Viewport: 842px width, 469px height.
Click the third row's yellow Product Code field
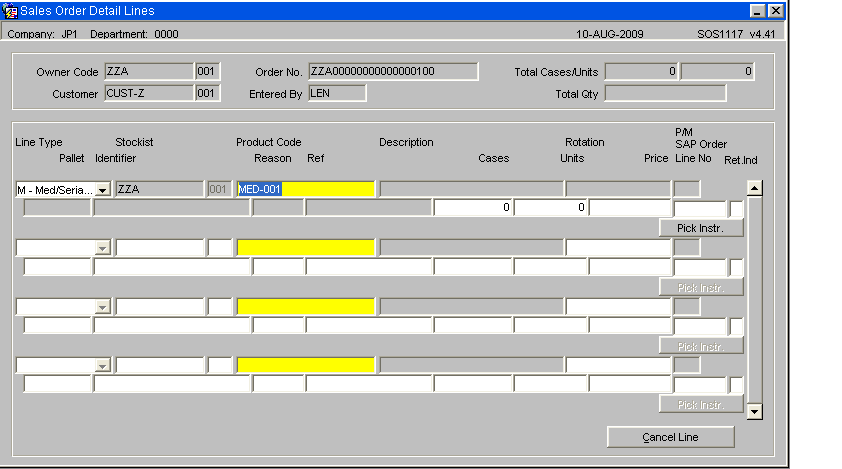[x=306, y=306]
